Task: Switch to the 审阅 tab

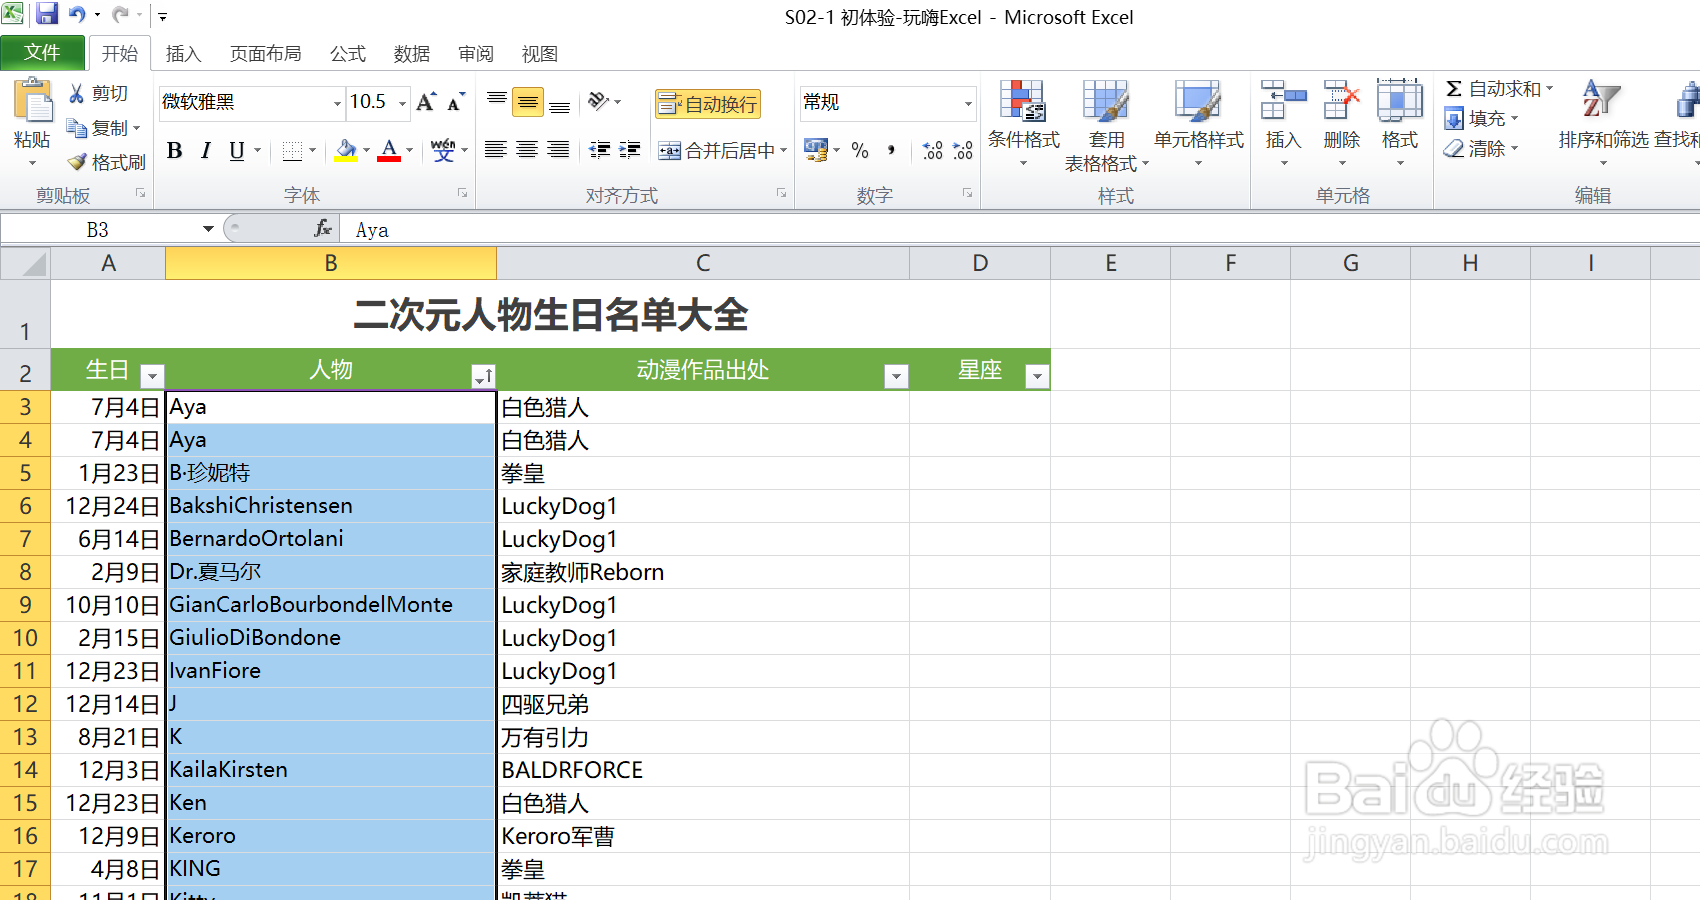Action: coord(476,54)
